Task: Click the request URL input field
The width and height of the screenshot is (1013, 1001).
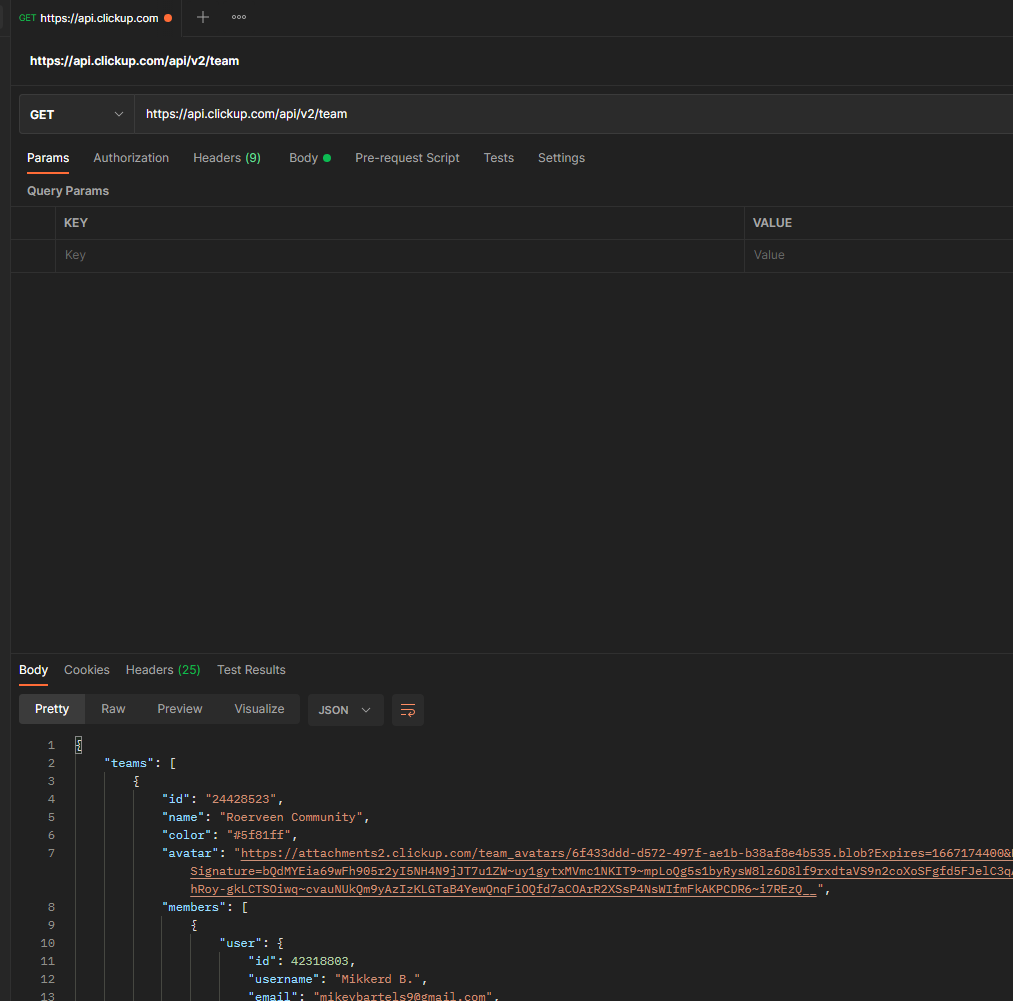Action: pos(570,114)
